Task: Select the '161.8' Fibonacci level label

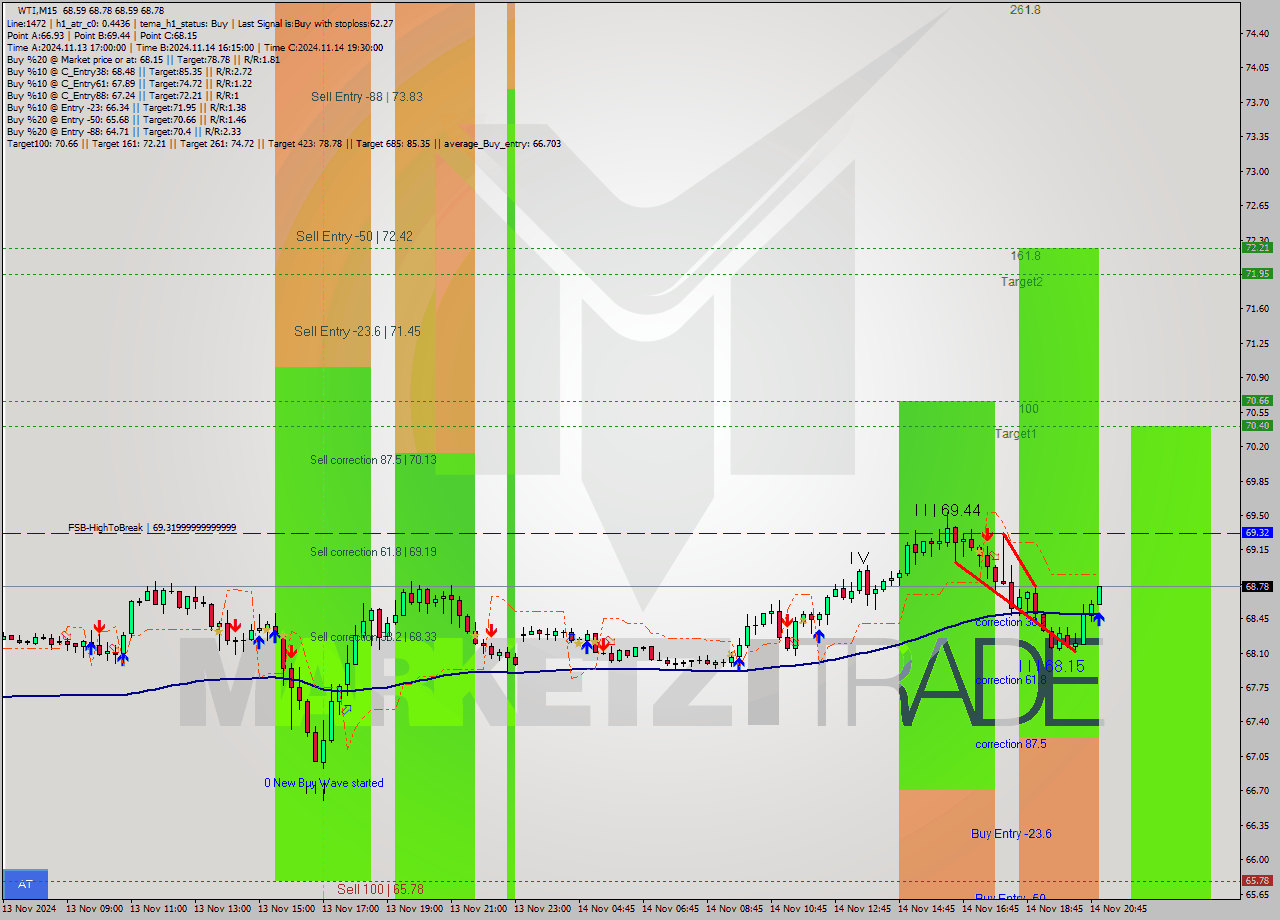Action: pos(1025,256)
